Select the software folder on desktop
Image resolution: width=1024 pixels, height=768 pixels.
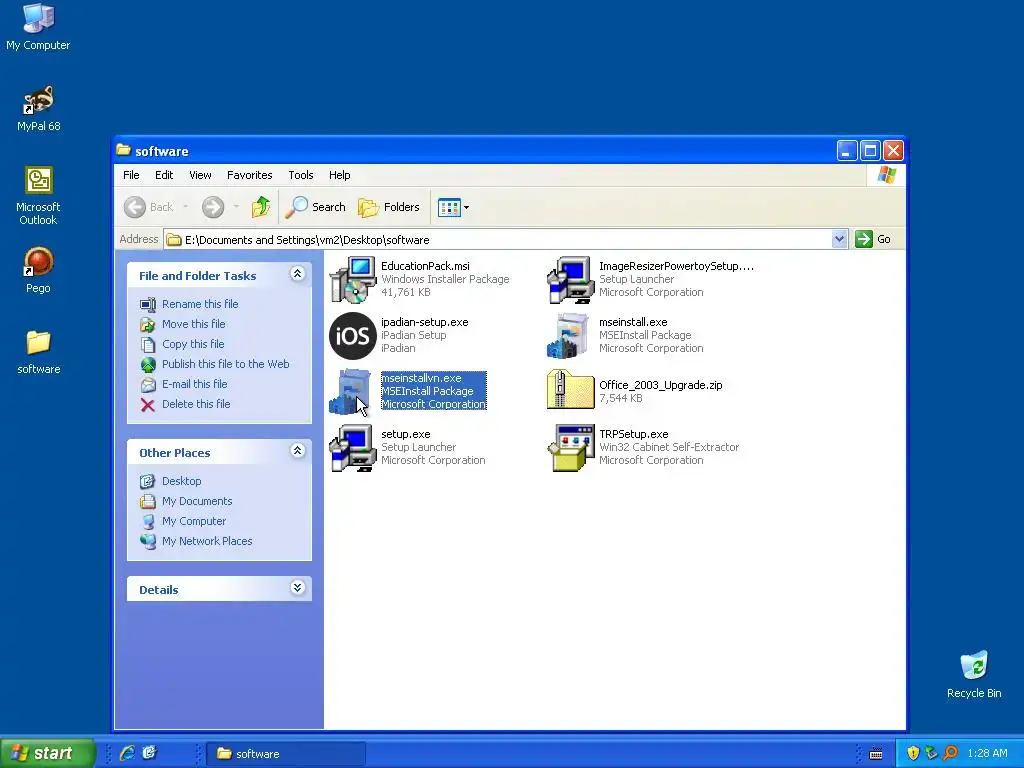(38, 351)
